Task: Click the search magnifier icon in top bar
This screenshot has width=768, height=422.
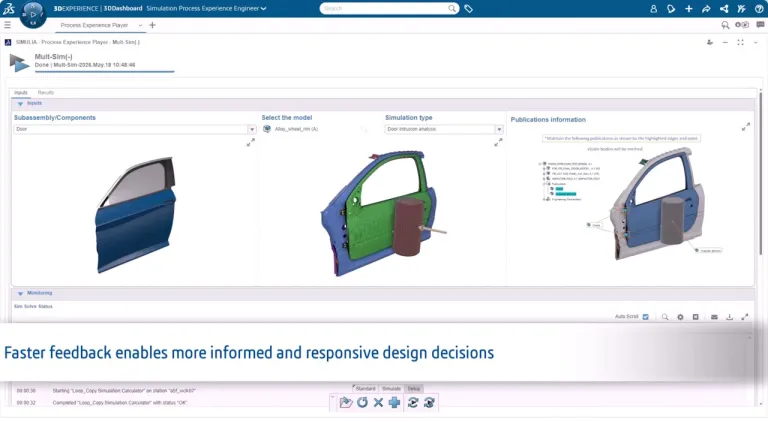Action: tap(452, 8)
